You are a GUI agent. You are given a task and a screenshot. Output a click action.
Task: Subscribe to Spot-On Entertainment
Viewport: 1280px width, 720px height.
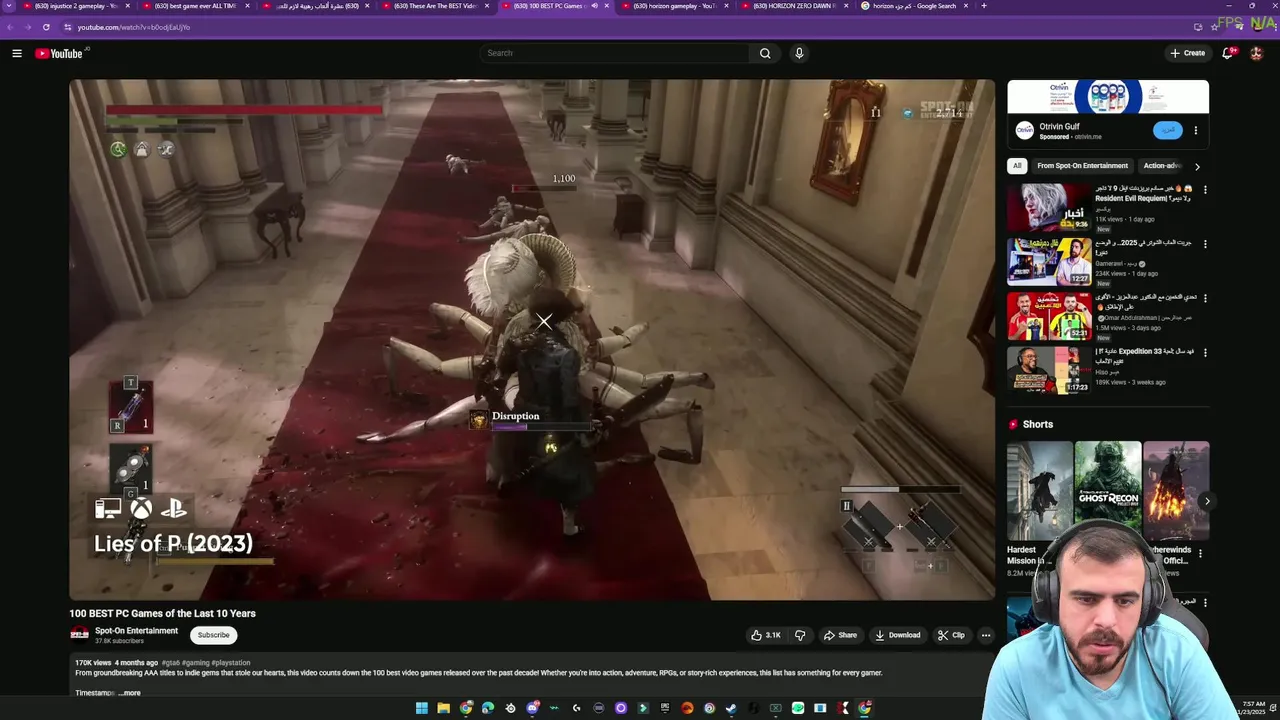pyautogui.click(x=213, y=635)
